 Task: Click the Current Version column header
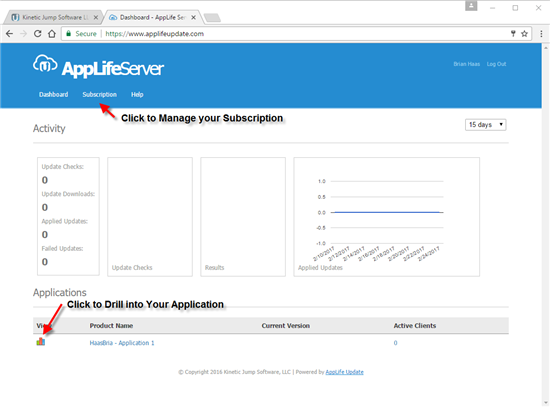286,326
